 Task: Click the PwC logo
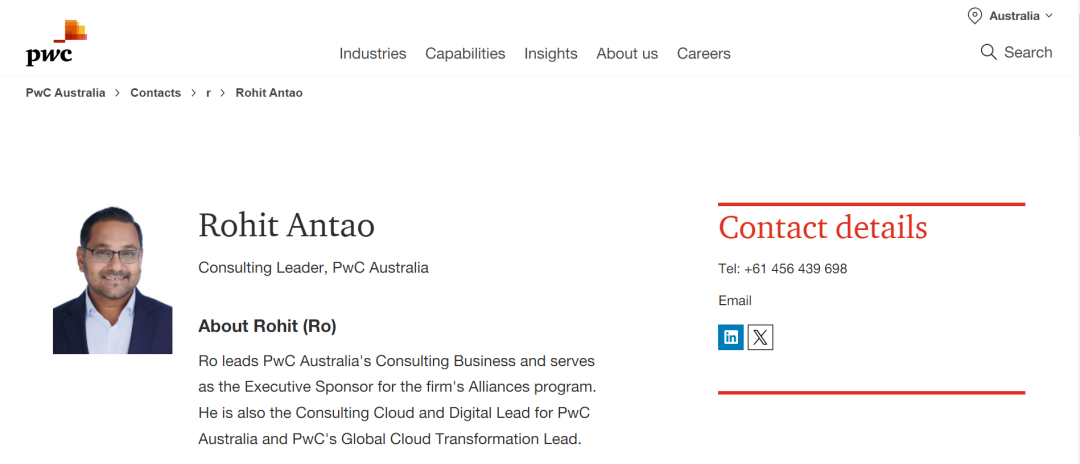(50, 43)
